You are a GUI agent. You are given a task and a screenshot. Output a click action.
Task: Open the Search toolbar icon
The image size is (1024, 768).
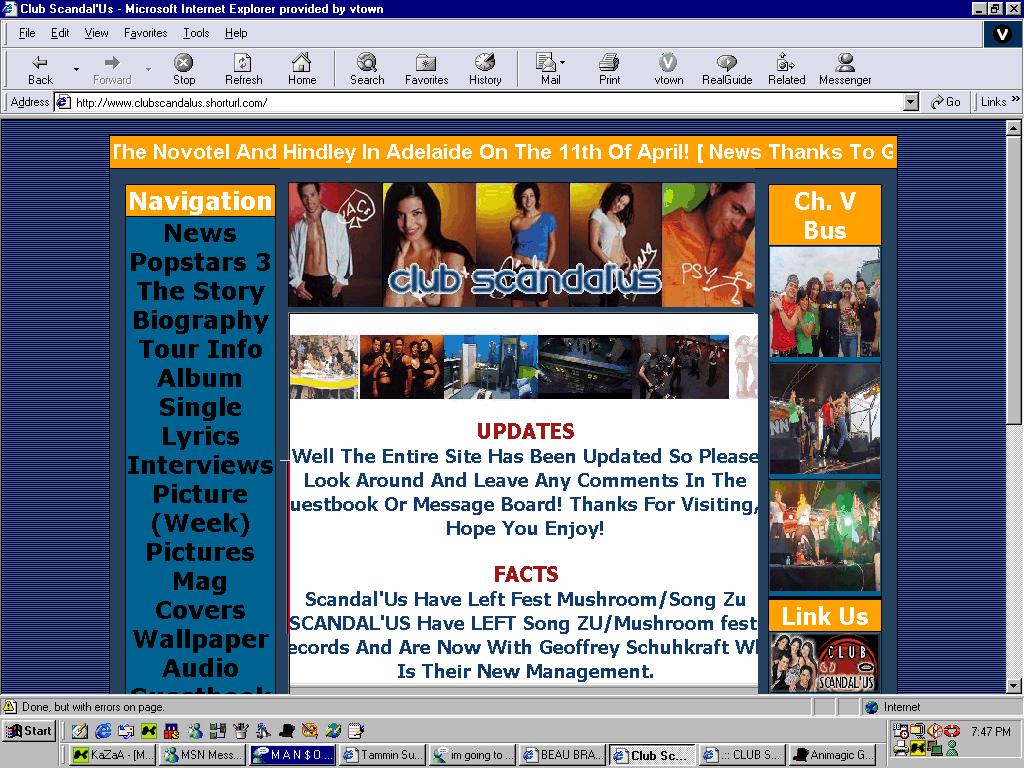(x=367, y=68)
